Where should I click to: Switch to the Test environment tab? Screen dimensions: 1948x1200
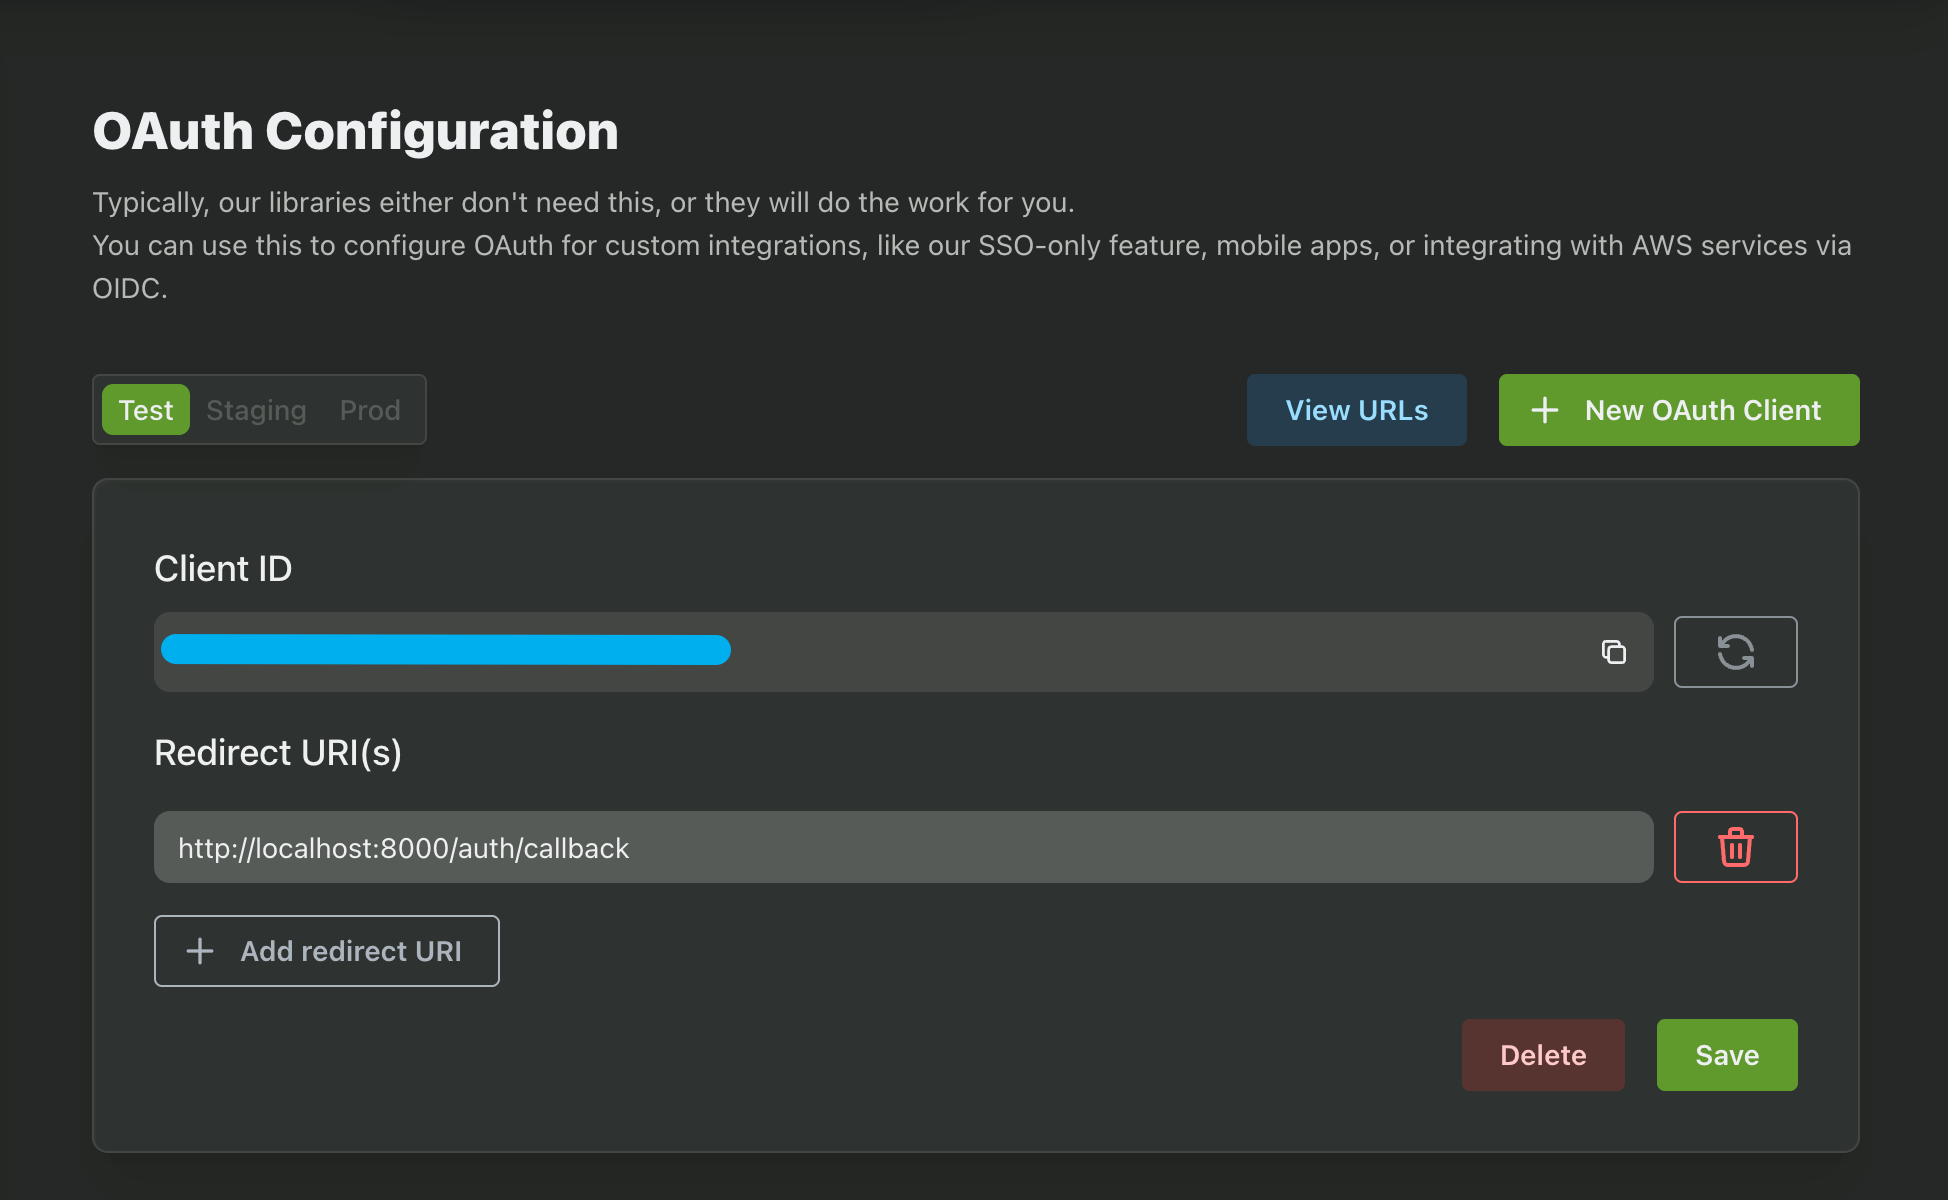146,410
